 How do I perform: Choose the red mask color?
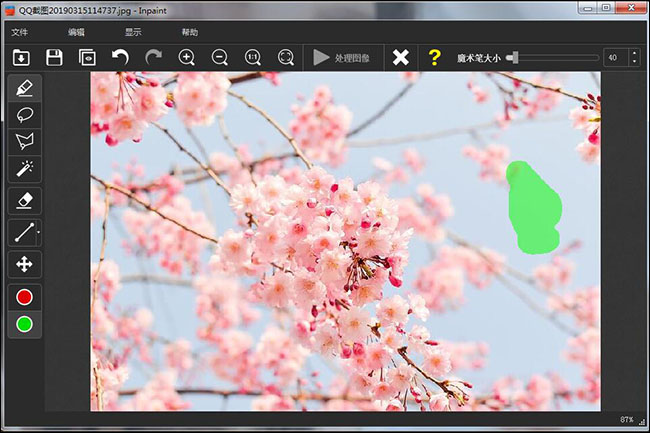[x=24, y=297]
